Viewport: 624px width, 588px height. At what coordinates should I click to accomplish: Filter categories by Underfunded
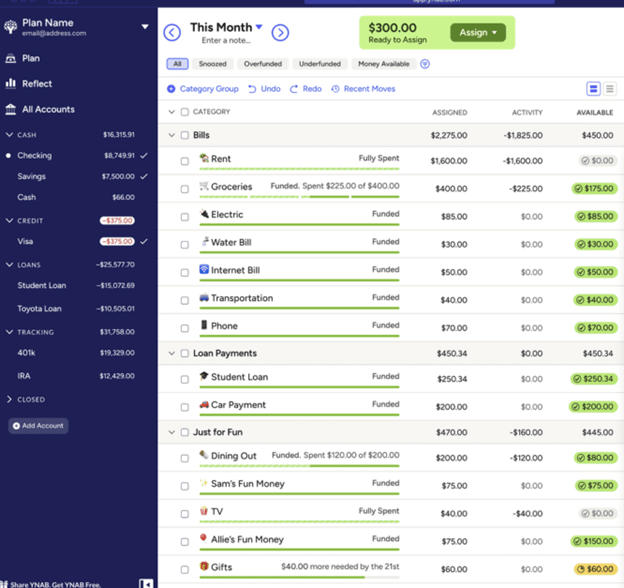click(319, 64)
